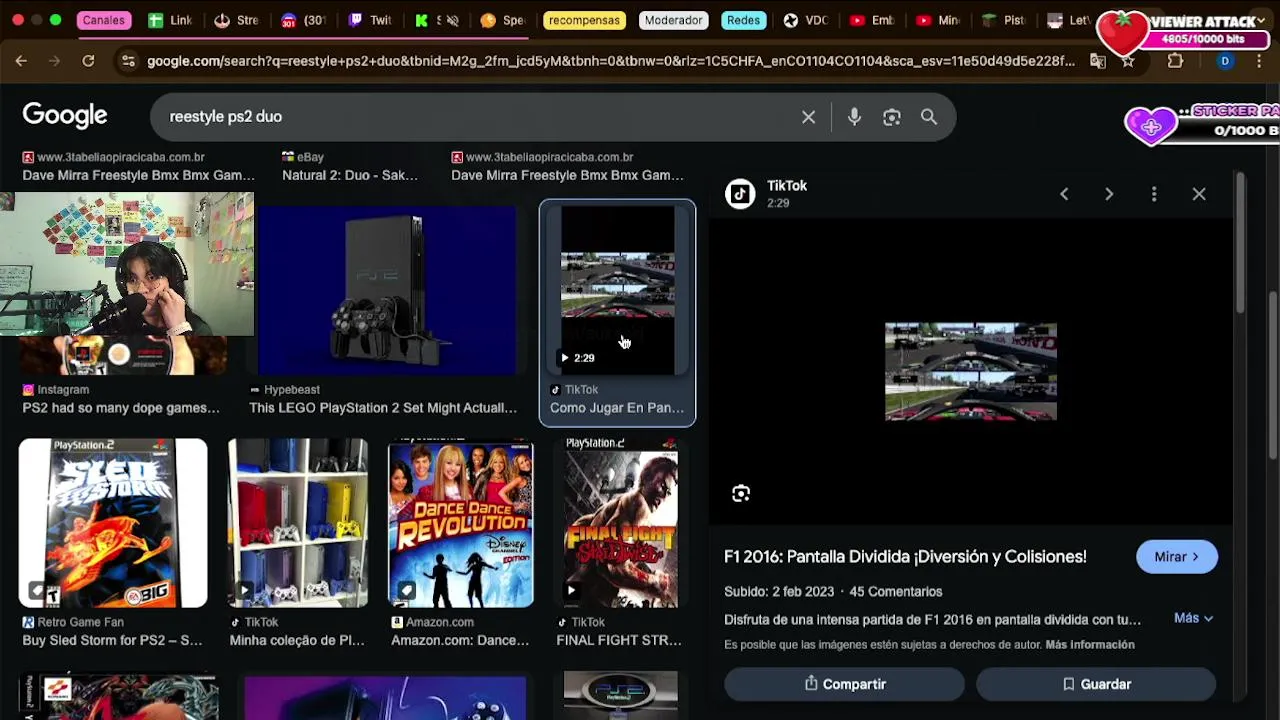Switch to the Emb YouTube tab
The height and width of the screenshot is (720, 1280).
click(872, 20)
